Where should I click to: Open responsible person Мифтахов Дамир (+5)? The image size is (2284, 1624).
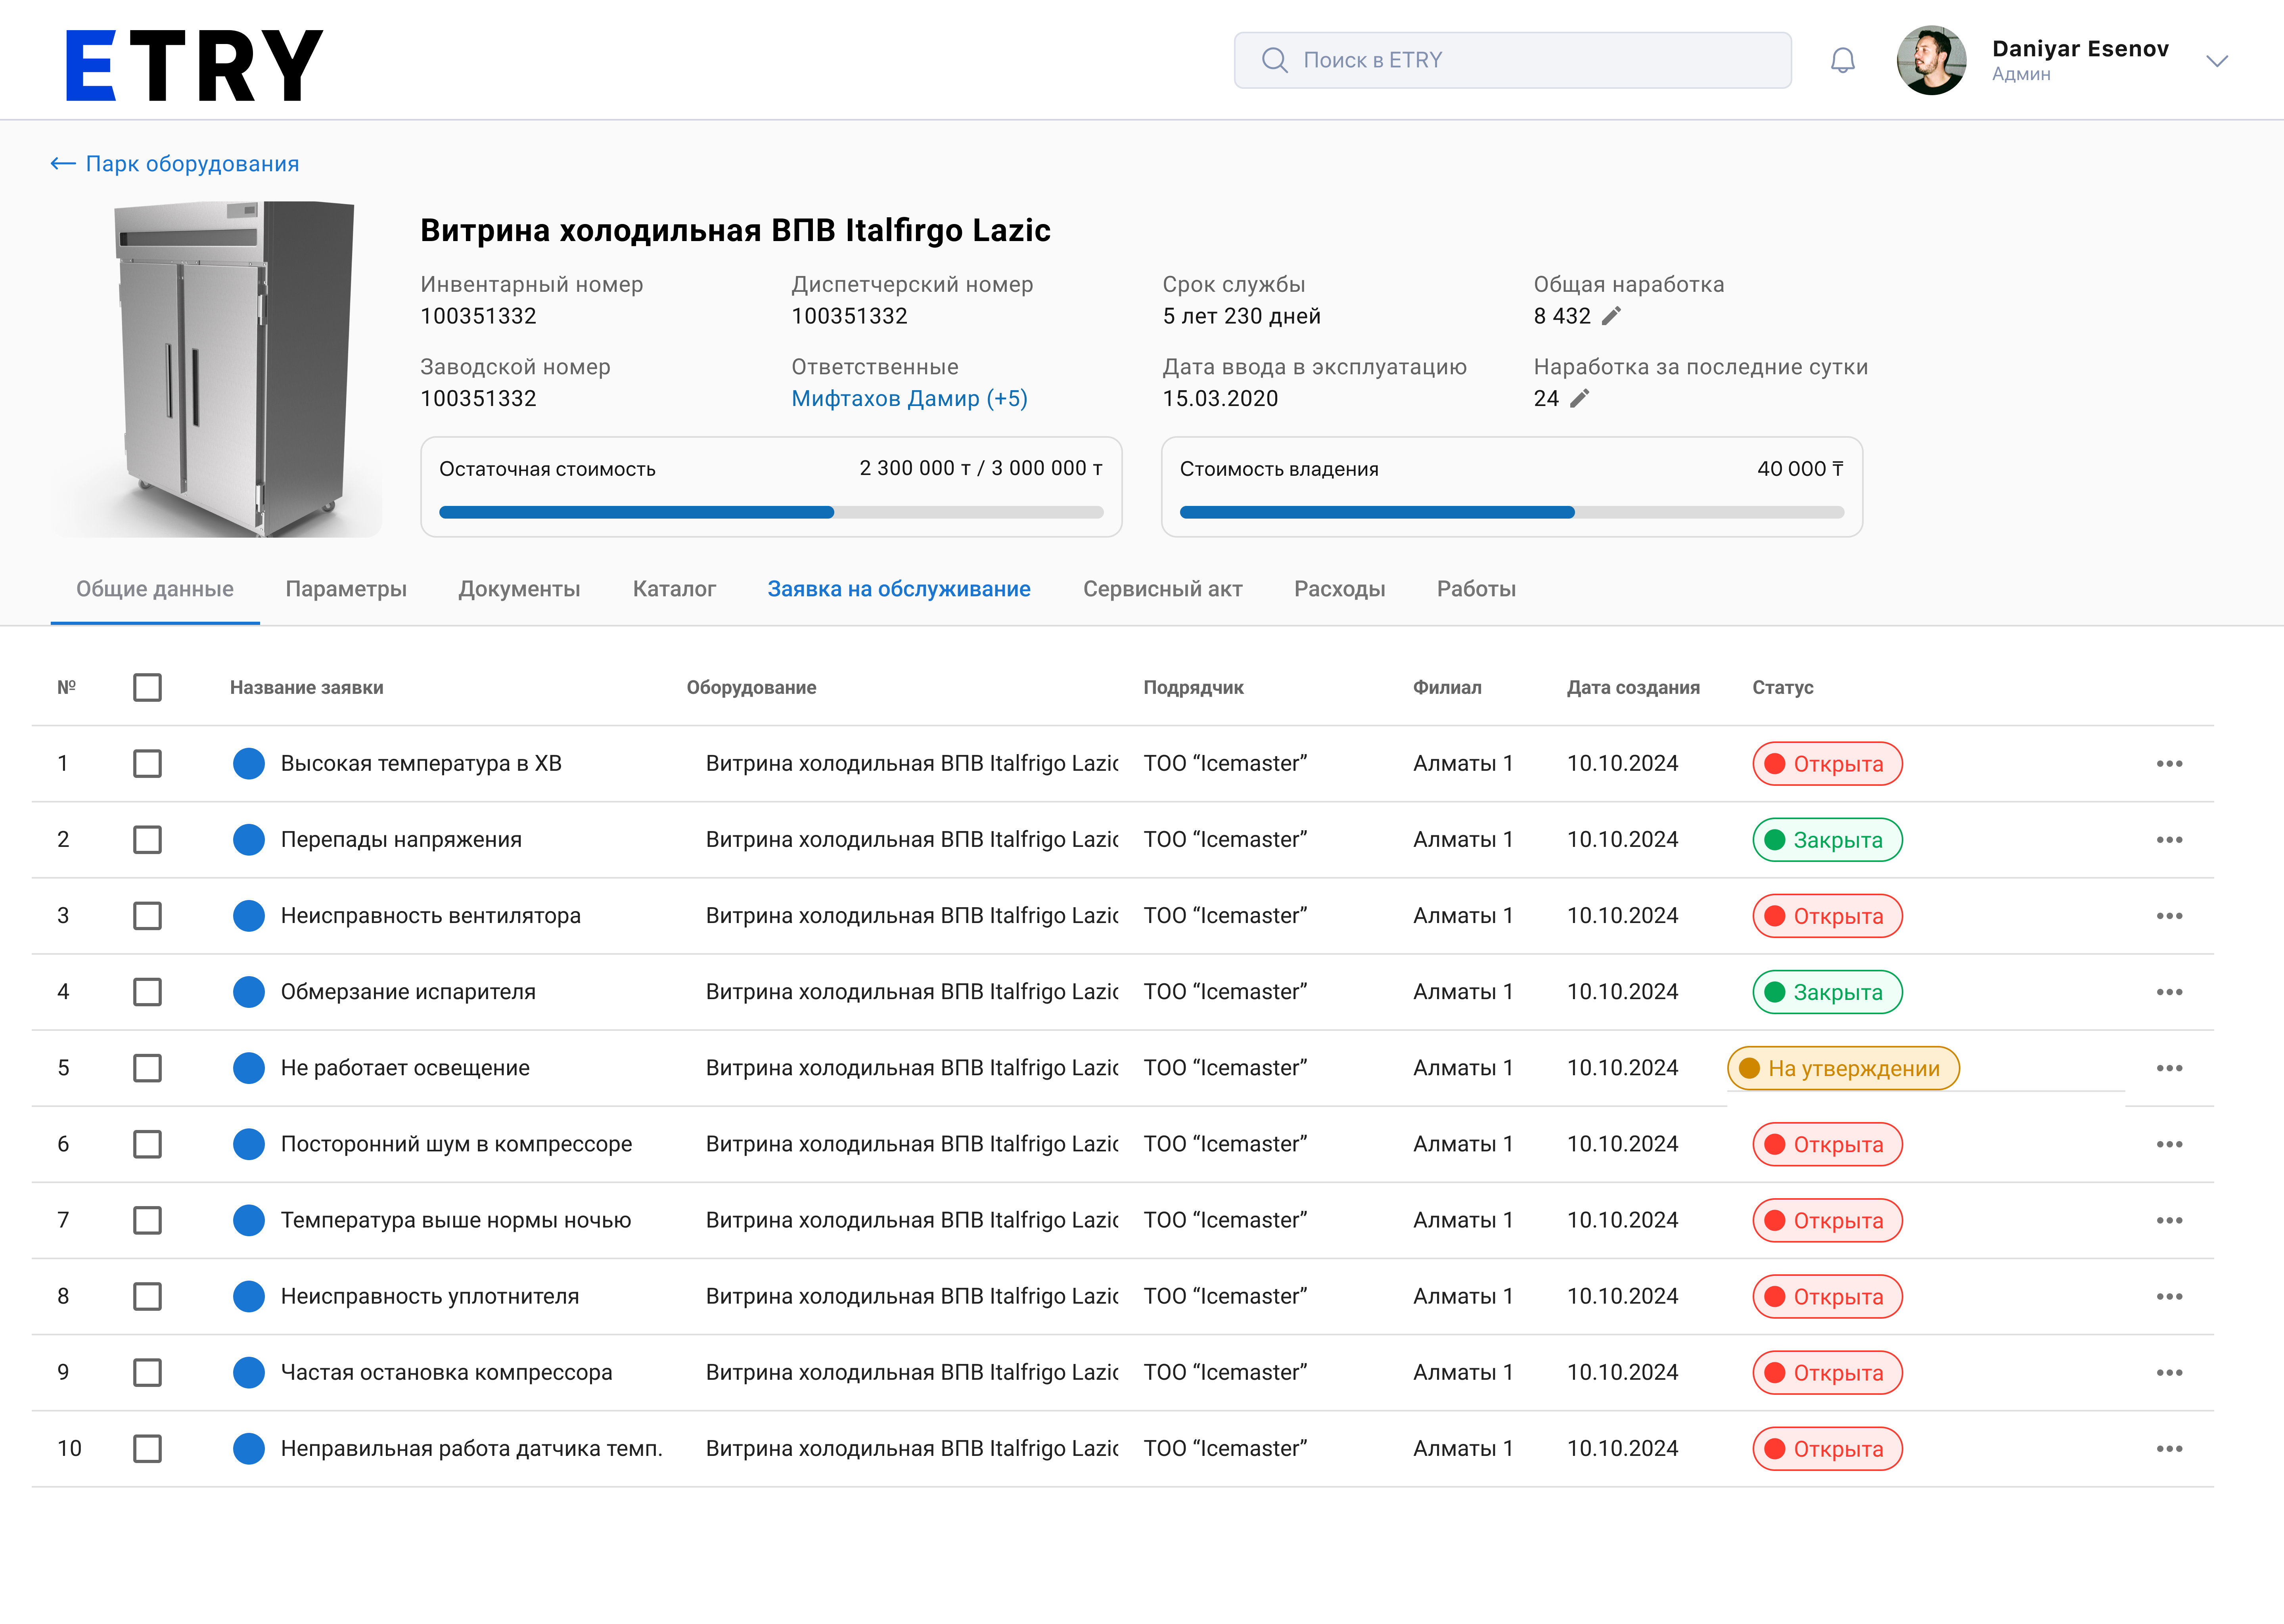click(x=908, y=398)
